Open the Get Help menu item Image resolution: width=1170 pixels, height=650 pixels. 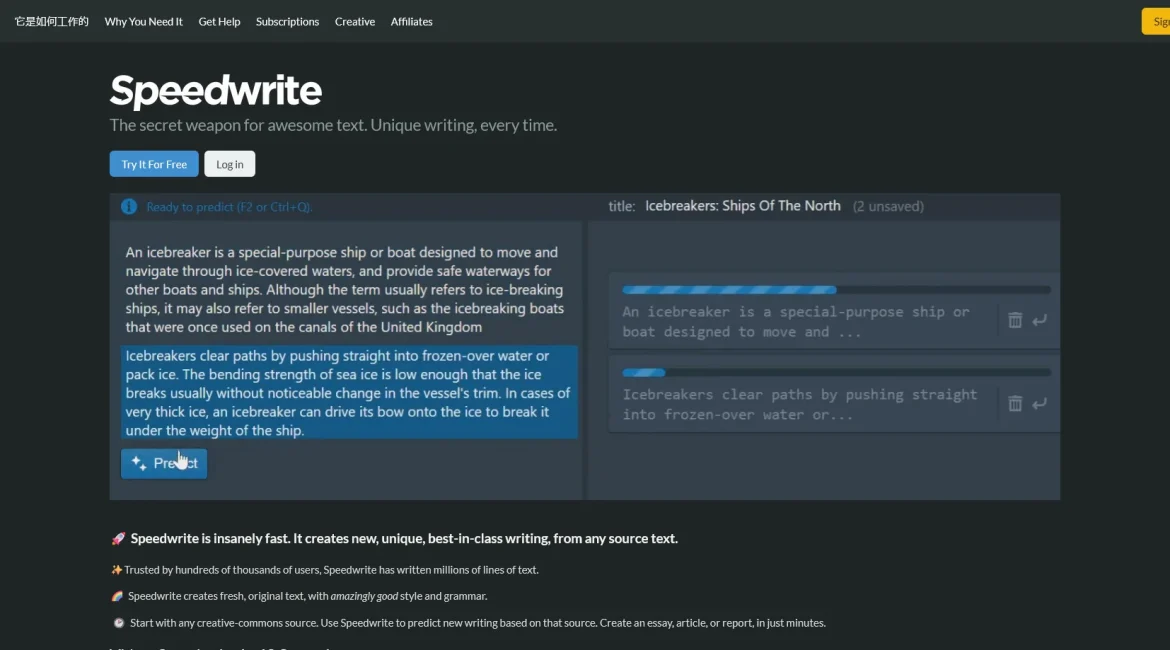[x=219, y=22]
